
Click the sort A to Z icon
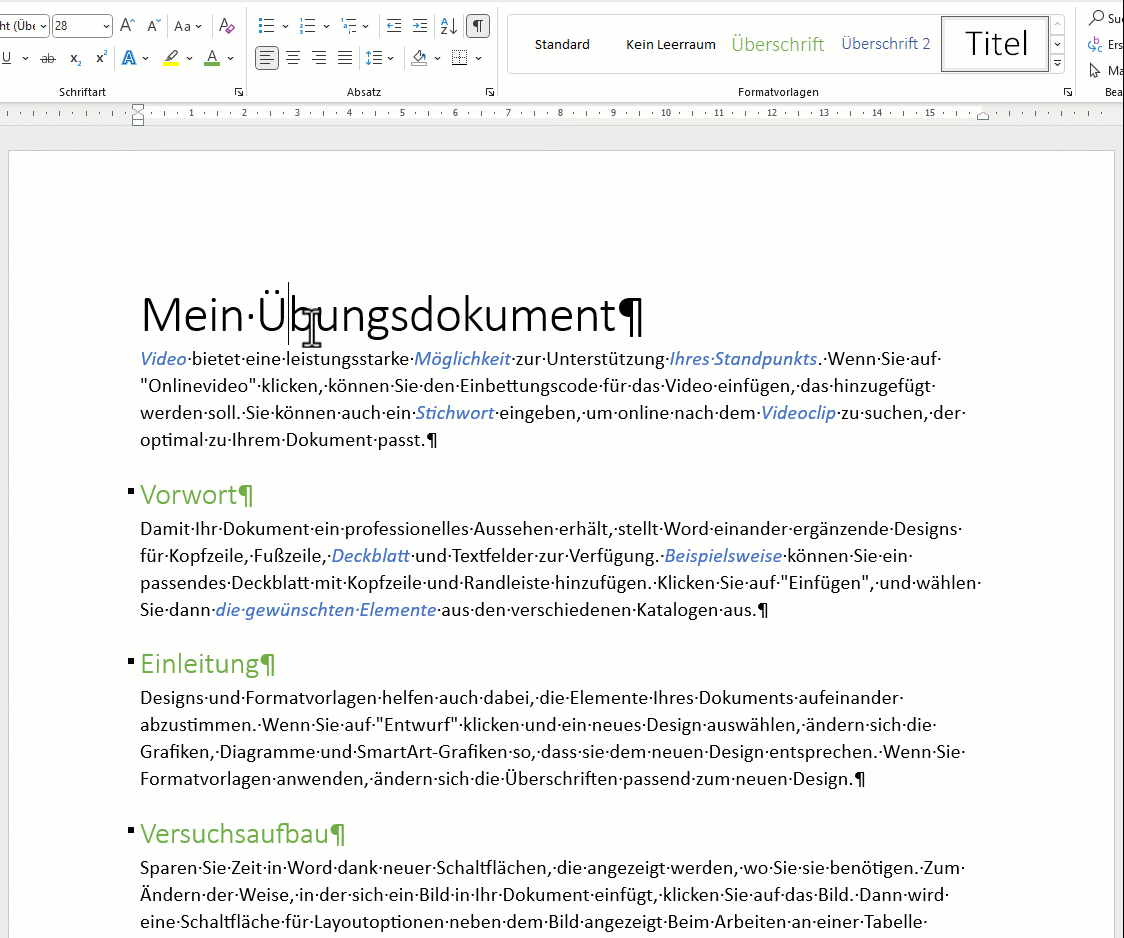pyautogui.click(x=449, y=26)
